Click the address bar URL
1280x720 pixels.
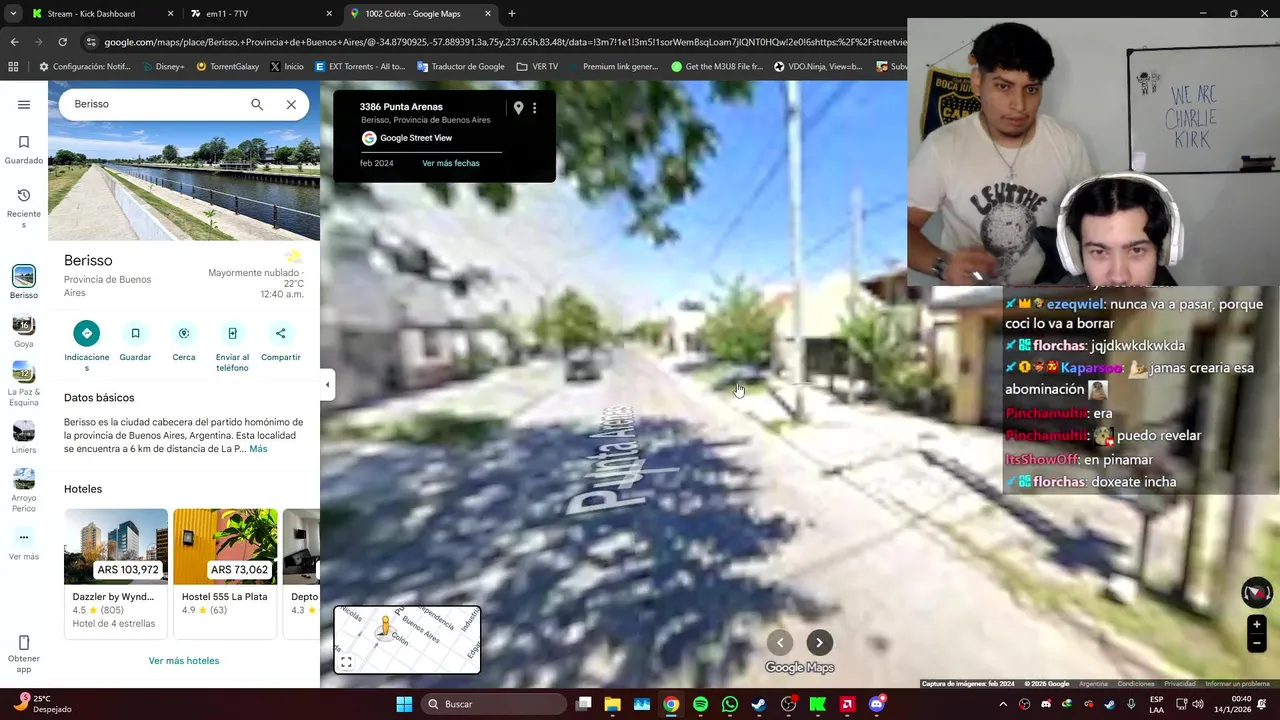(505, 42)
